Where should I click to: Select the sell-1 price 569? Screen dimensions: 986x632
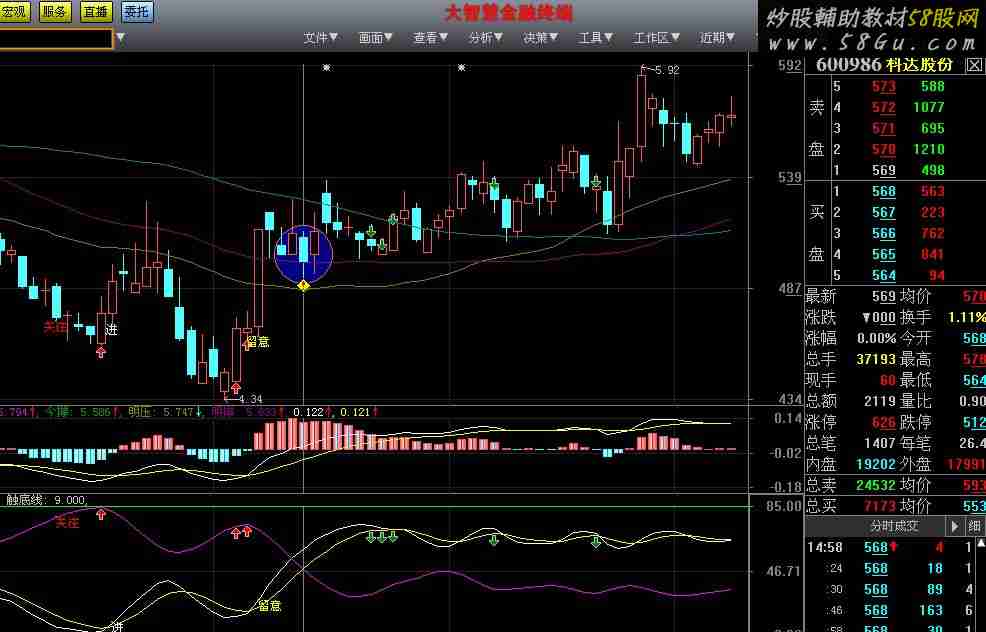(884, 170)
